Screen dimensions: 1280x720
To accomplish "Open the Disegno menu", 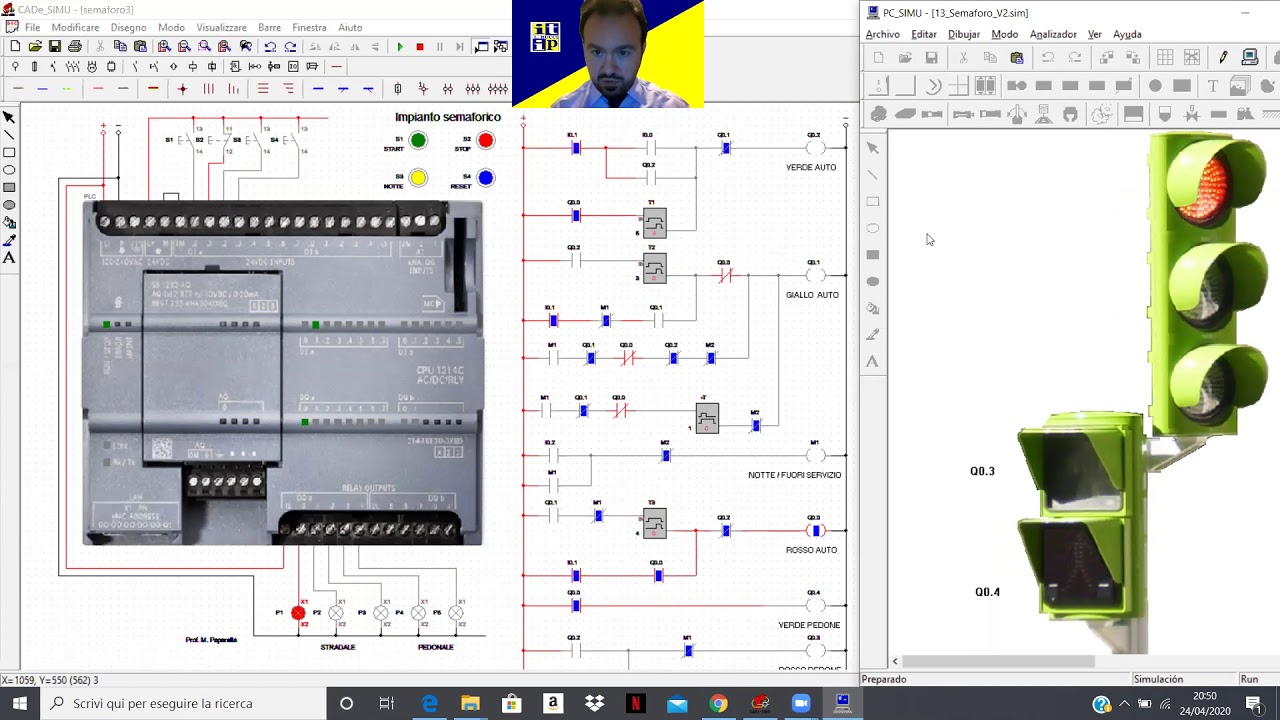I will pyautogui.click(x=129, y=28).
